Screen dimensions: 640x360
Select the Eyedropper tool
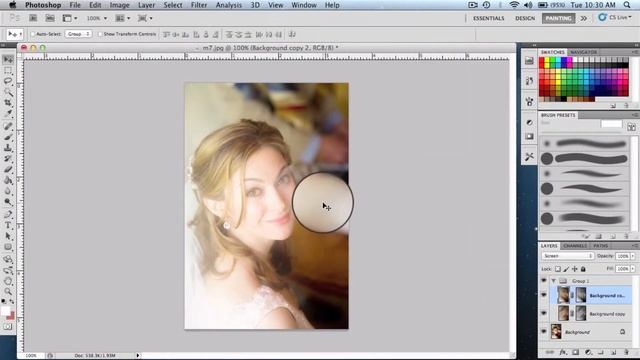[x=8, y=114]
